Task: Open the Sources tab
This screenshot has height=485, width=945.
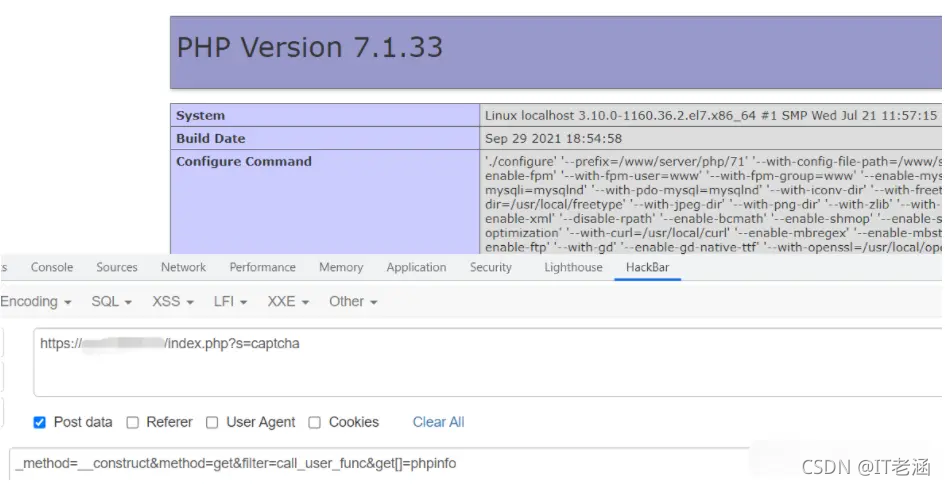Action: tap(117, 268)
